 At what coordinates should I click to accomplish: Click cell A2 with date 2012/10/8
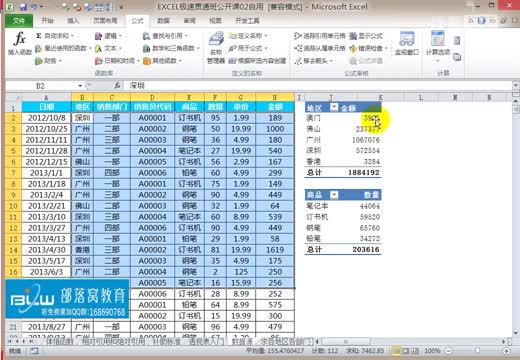pyautogui.click(x=46, y=118)
